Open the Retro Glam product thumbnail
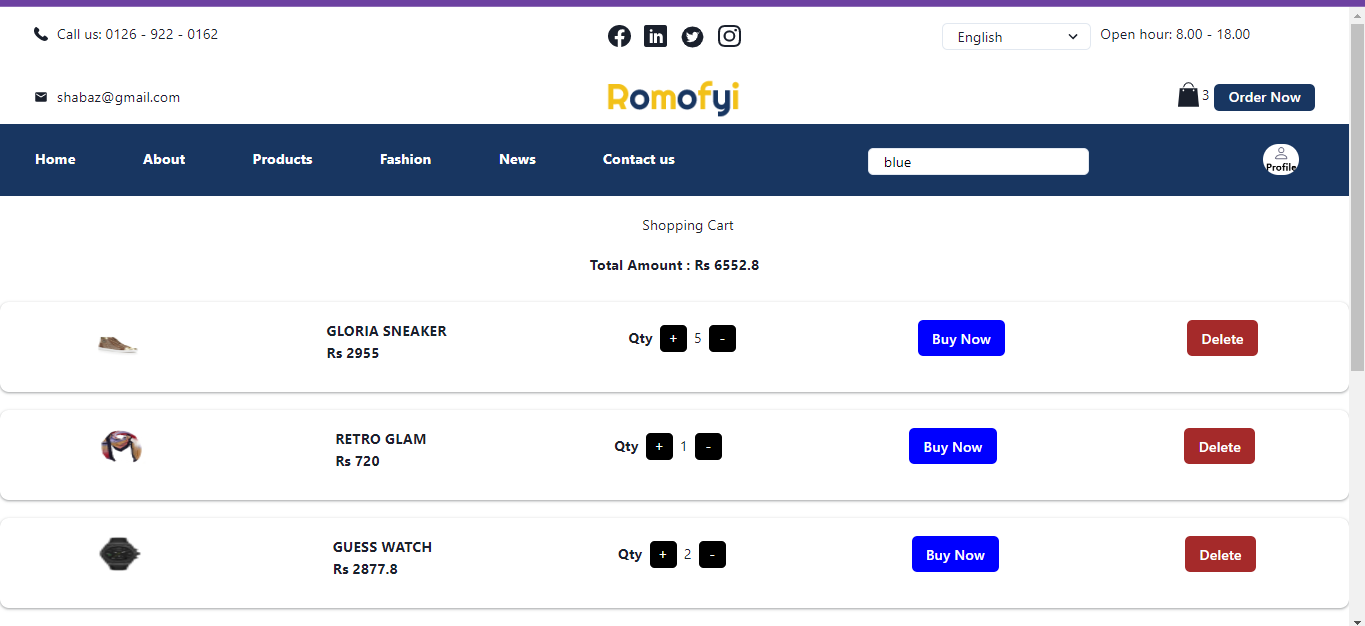This screenshot has height=626, width=1365. coord(121,446)
